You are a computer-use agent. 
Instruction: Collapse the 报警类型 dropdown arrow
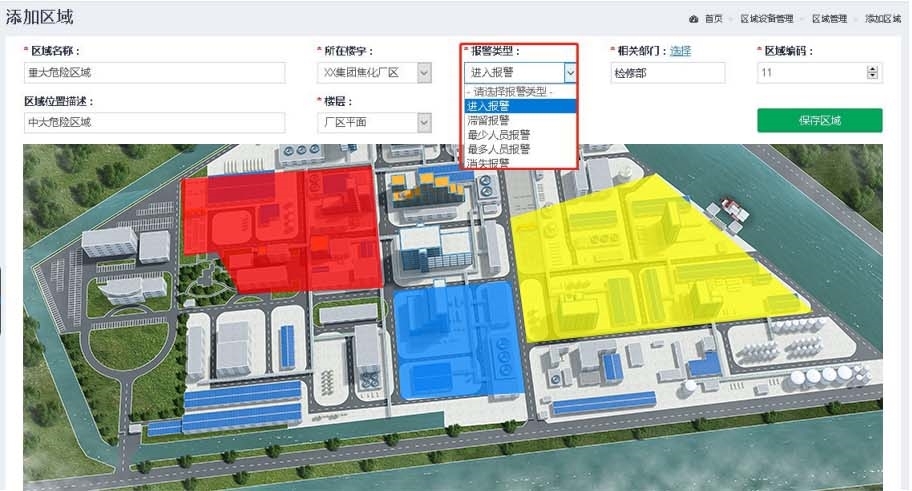point(570,72)
